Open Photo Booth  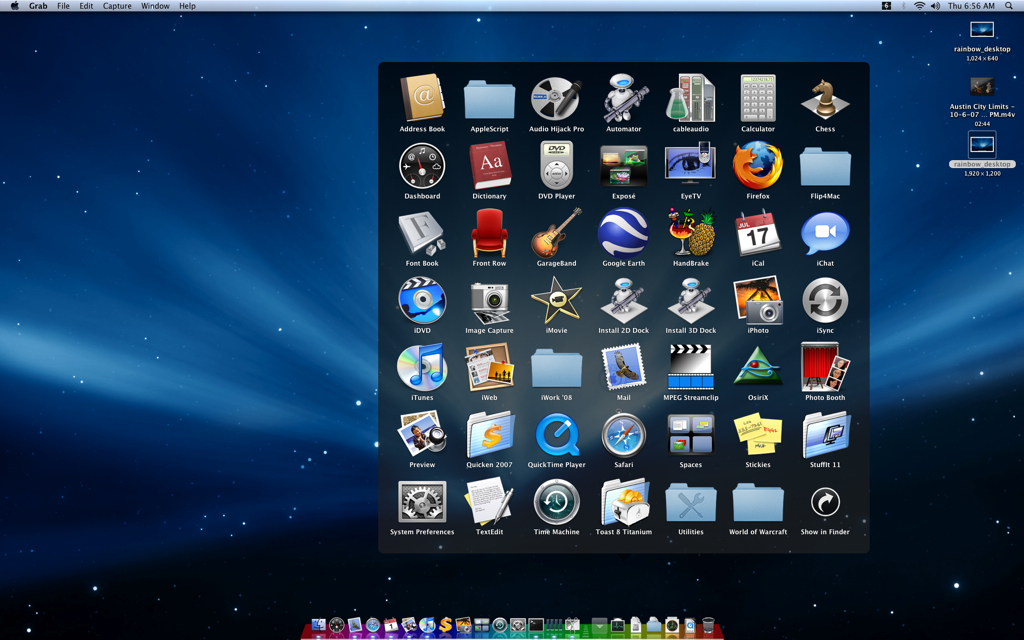(x=825, y=366)
